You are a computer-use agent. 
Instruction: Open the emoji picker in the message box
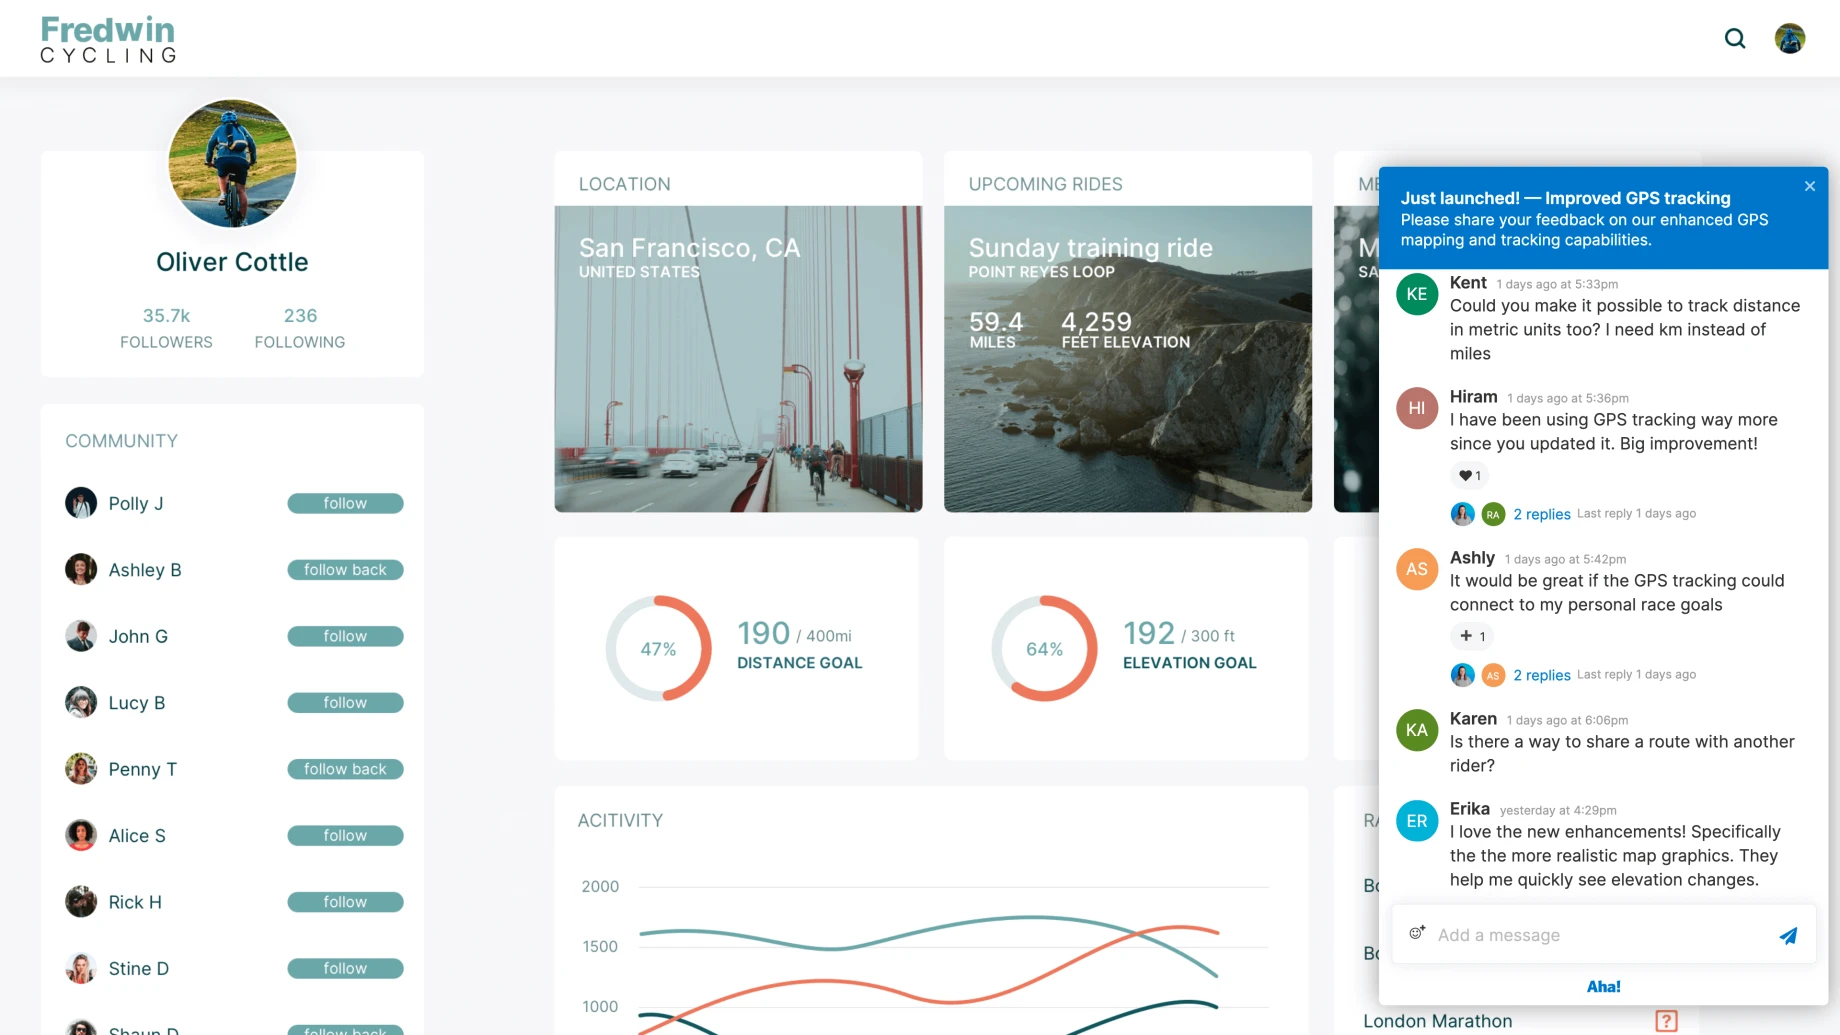click(x=1417, y=933)
